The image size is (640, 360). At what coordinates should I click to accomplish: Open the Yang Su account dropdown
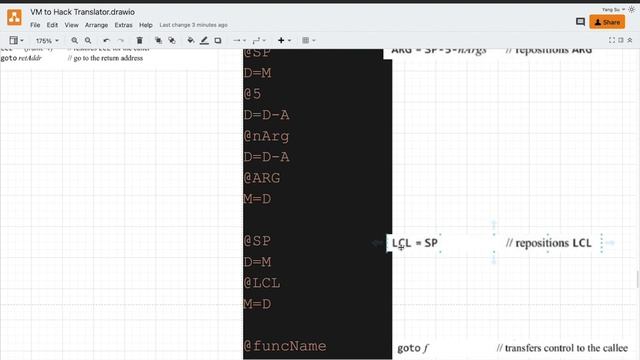tap(613, 9)
